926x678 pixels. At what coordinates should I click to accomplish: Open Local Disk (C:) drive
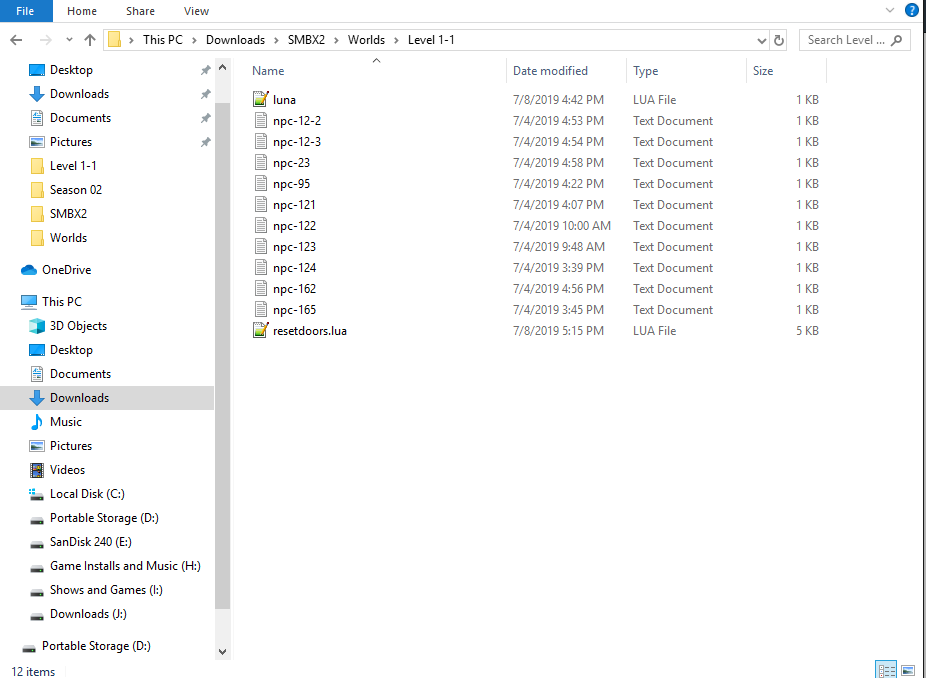pyautogui.click(x=87, y=494)
